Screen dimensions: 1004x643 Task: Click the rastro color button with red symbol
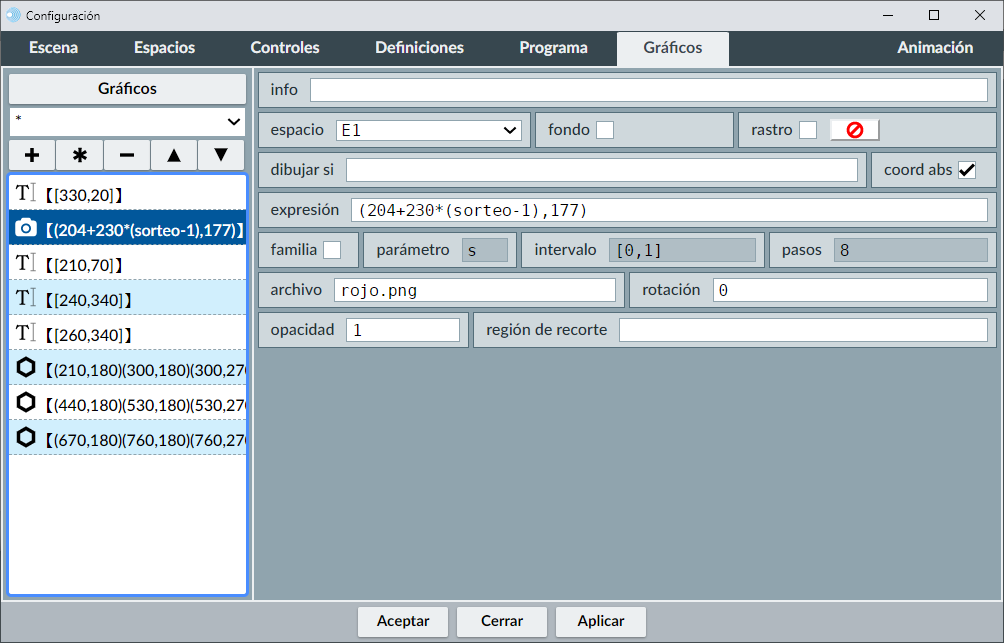click(854, 130)
